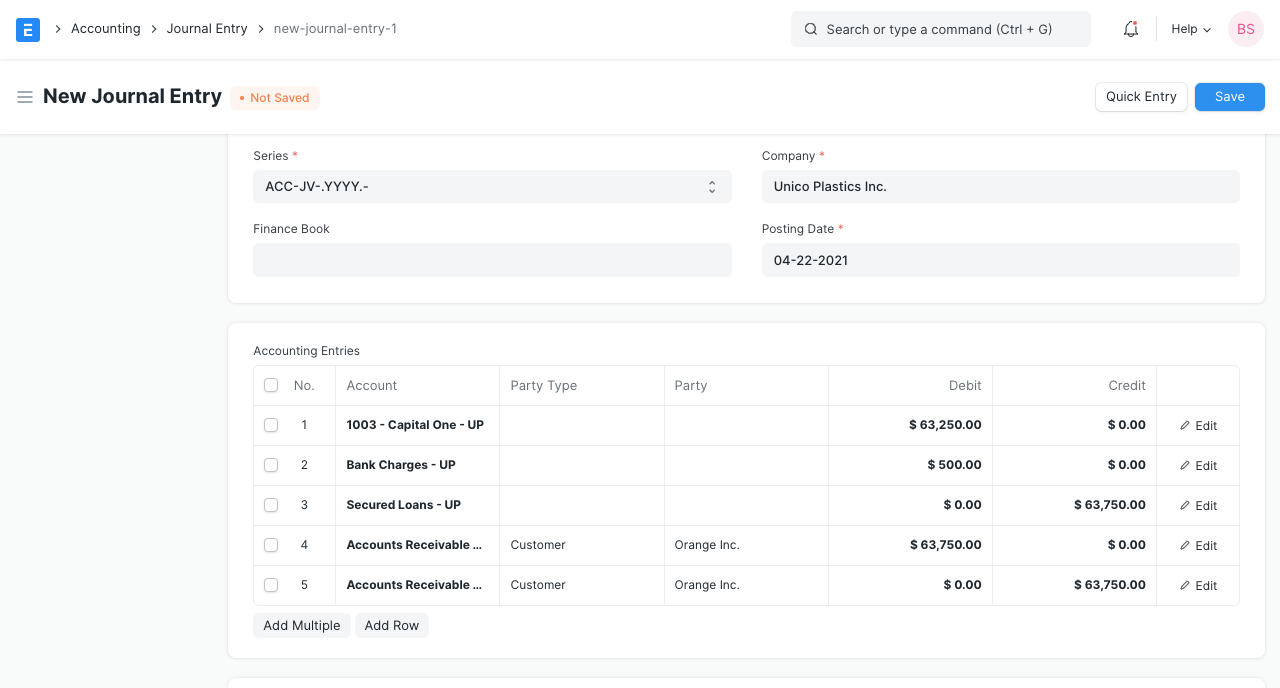The image size is (1280, 688).
Task: Click the Add Row button
Action: 391,626
